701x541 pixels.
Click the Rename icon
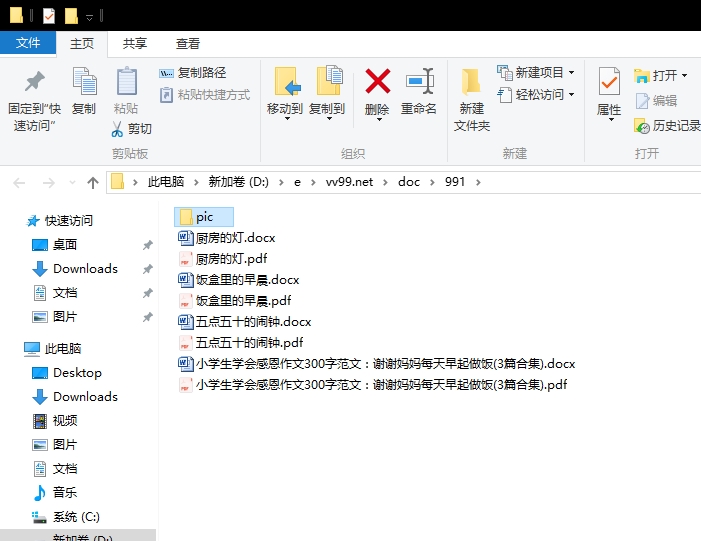click(419, 91)
